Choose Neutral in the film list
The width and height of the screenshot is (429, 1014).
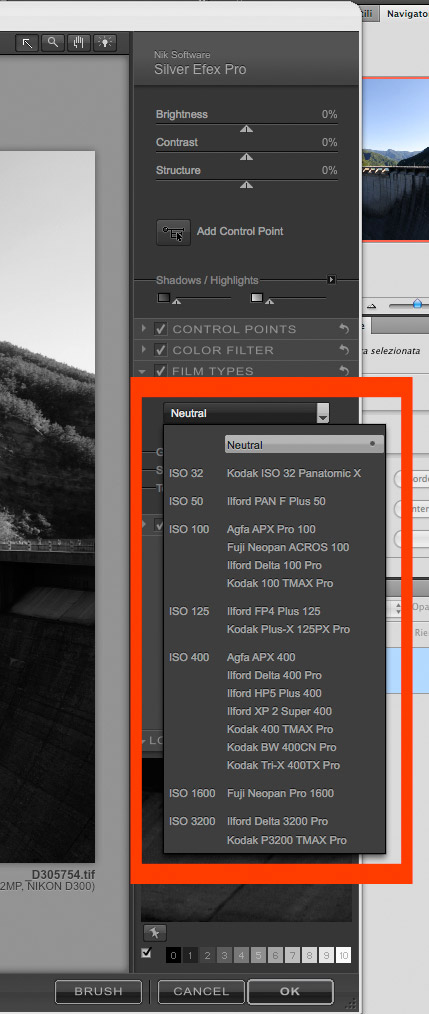[x=304, y=445]
